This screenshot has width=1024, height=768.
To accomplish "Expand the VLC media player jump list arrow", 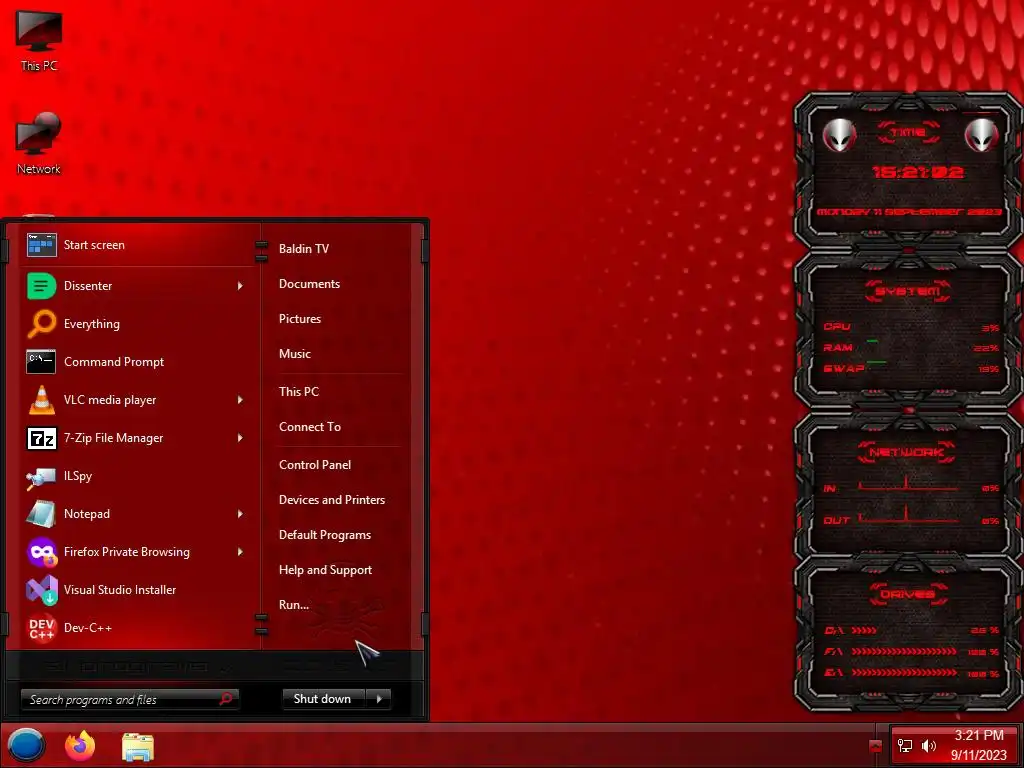I will click(240, 400).
